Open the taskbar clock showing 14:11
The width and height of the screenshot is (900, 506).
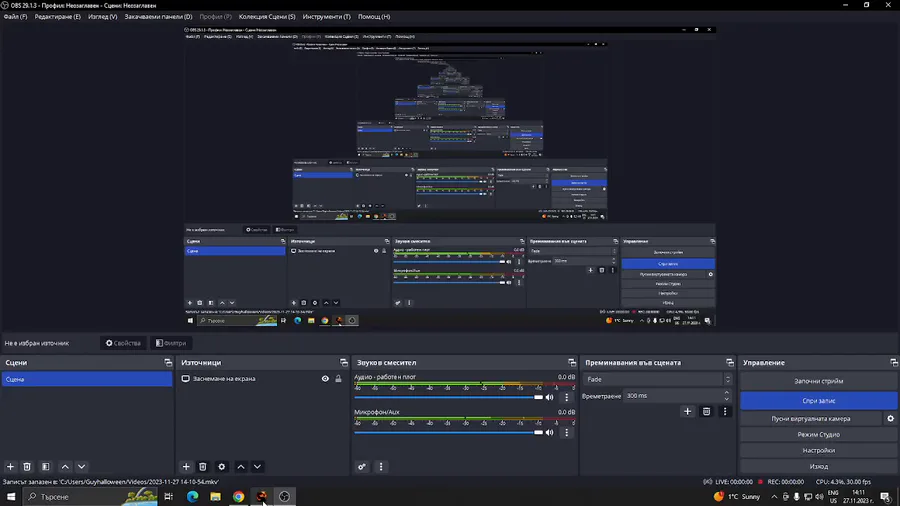858,496
